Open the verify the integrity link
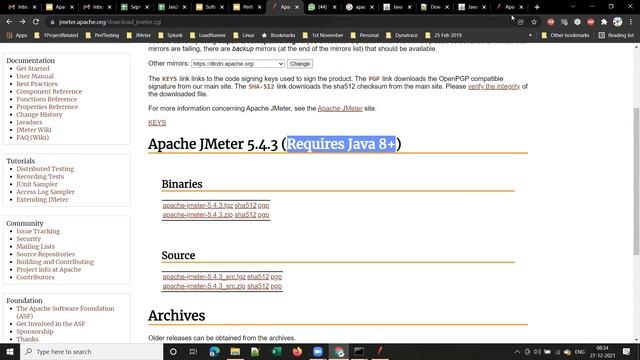 click(494, 87)
